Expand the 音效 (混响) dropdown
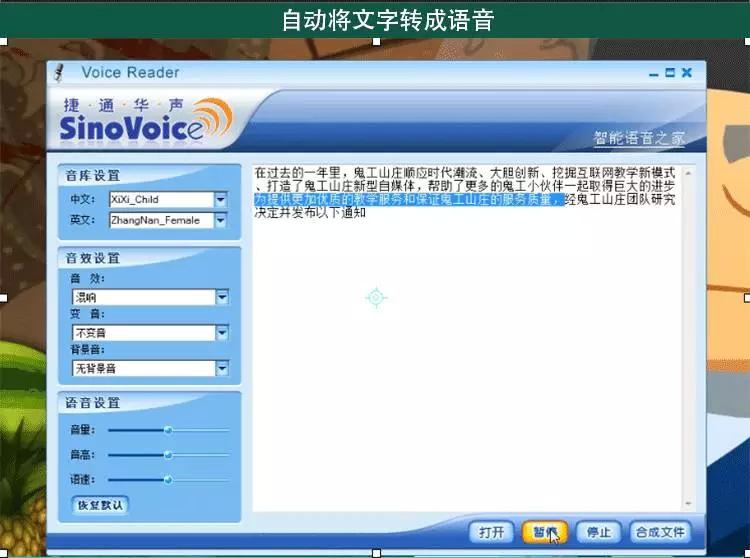This screenshot has width=750, height=558. click(222, 297)
